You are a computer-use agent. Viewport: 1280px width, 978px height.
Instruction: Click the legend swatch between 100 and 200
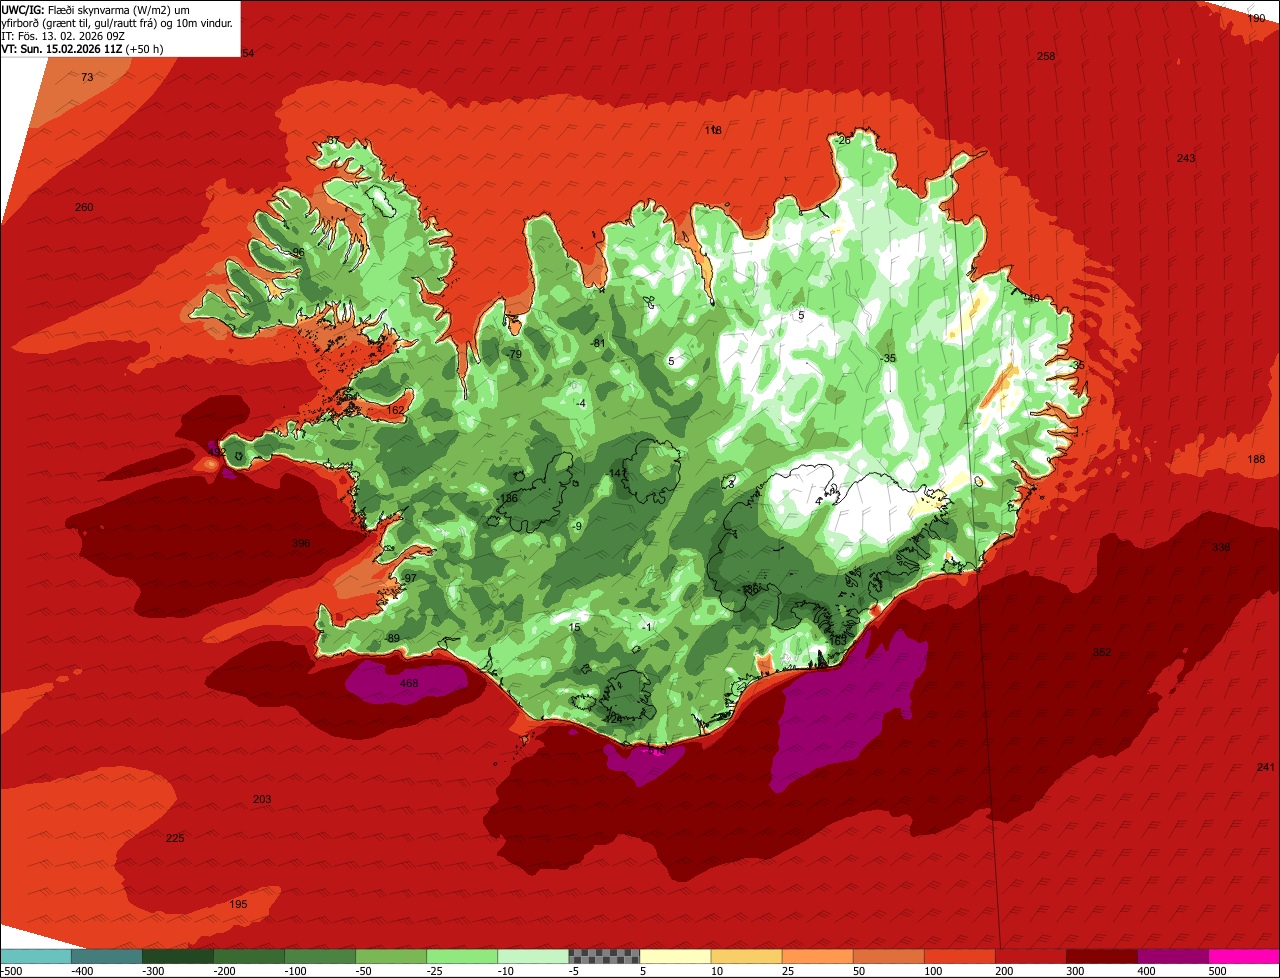(x=959, y=956)
